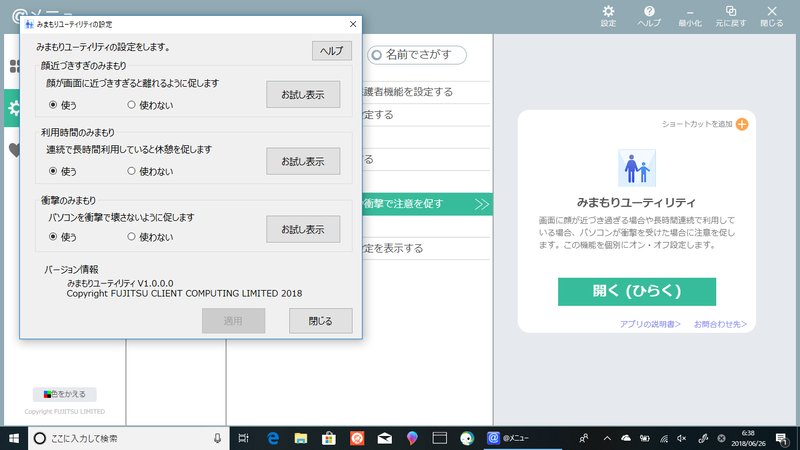Screen dimensions: 800x450
Task: Open network tray icon
Action: pyautogui.click(x=663, y=438)
